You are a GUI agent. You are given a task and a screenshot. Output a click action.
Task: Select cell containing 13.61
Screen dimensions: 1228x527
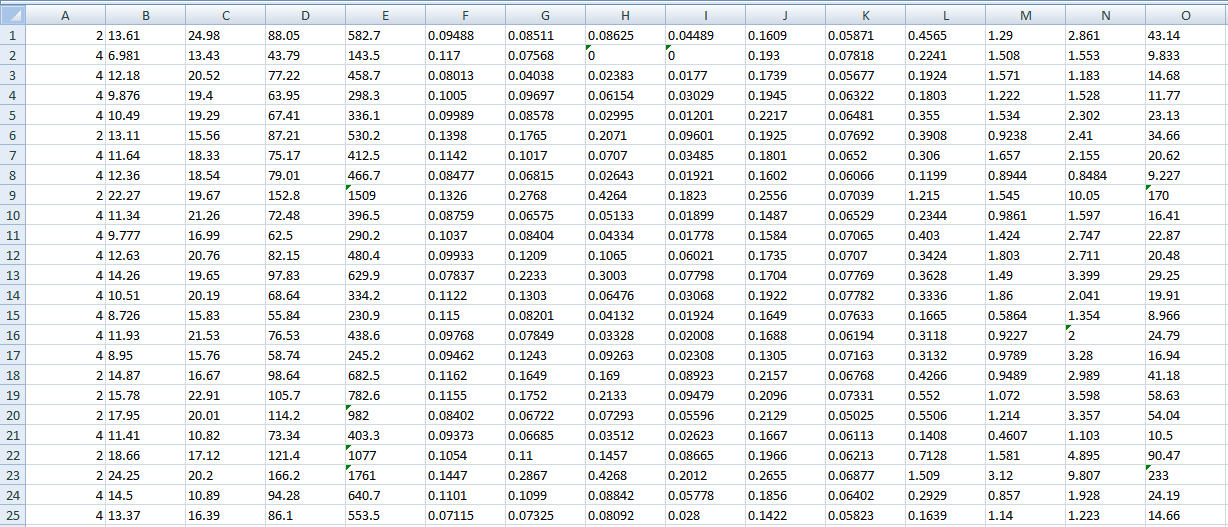[145, 35]
